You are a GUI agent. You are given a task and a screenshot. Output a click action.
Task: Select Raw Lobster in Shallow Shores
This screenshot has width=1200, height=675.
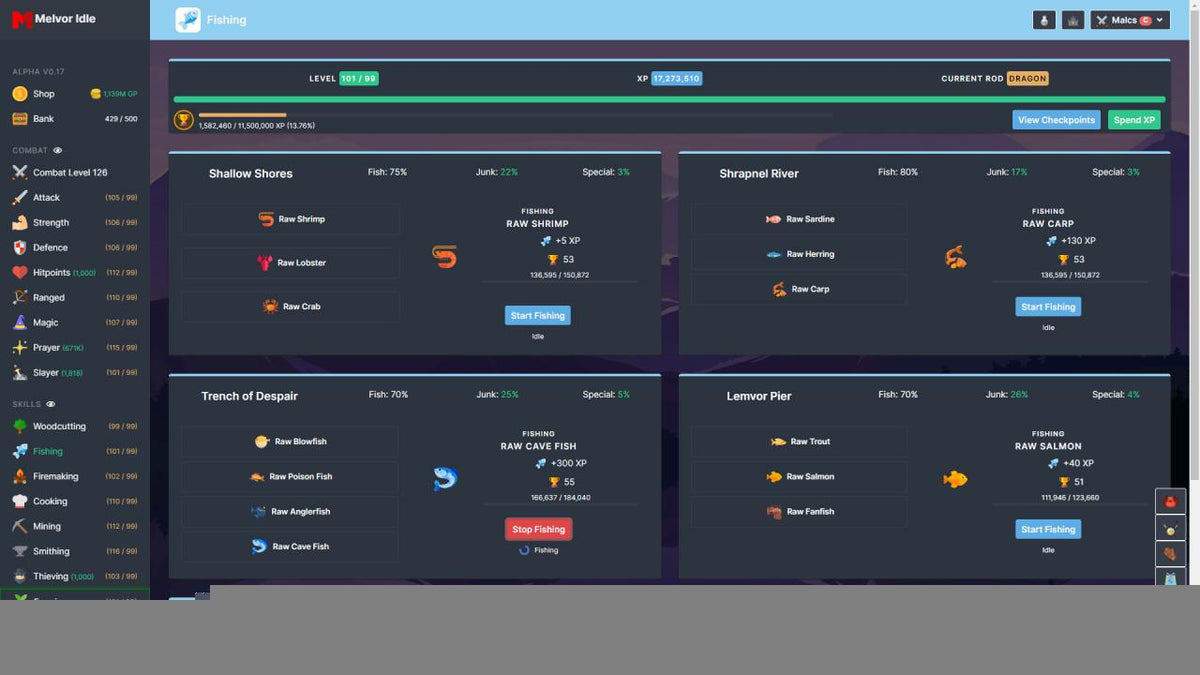tap(291, 263)
